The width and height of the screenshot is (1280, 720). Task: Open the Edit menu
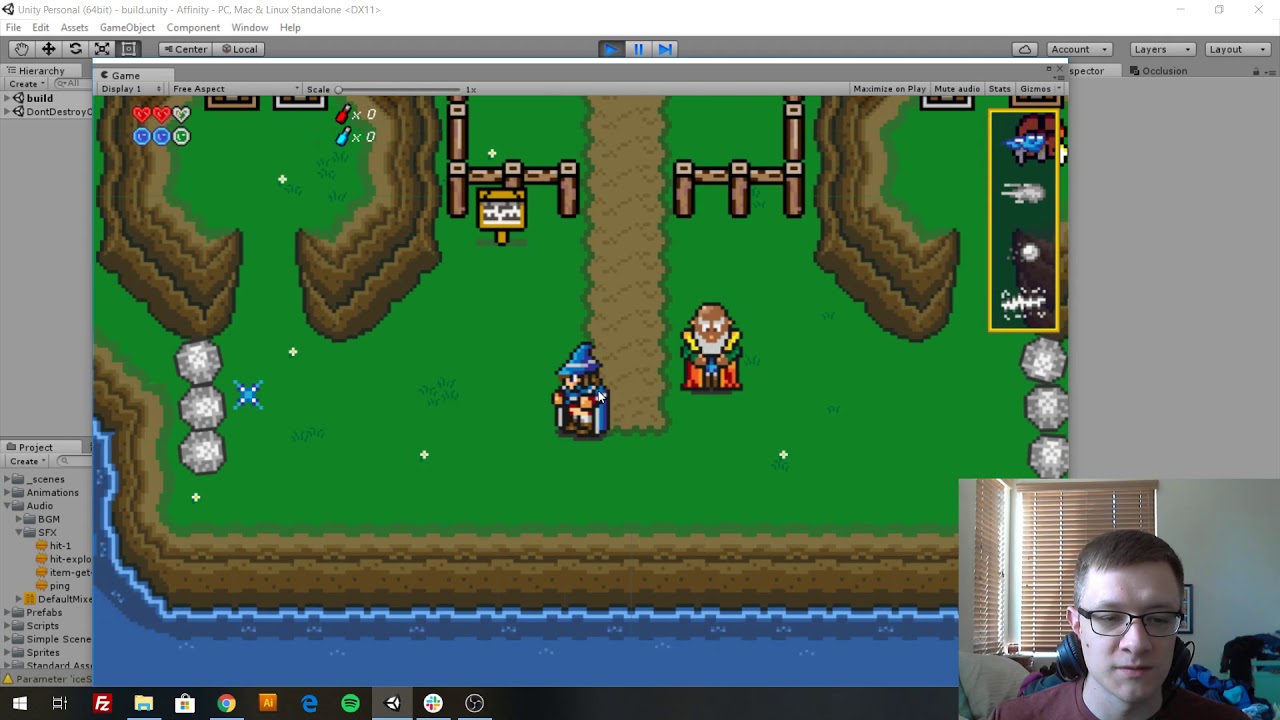point(40,27)
